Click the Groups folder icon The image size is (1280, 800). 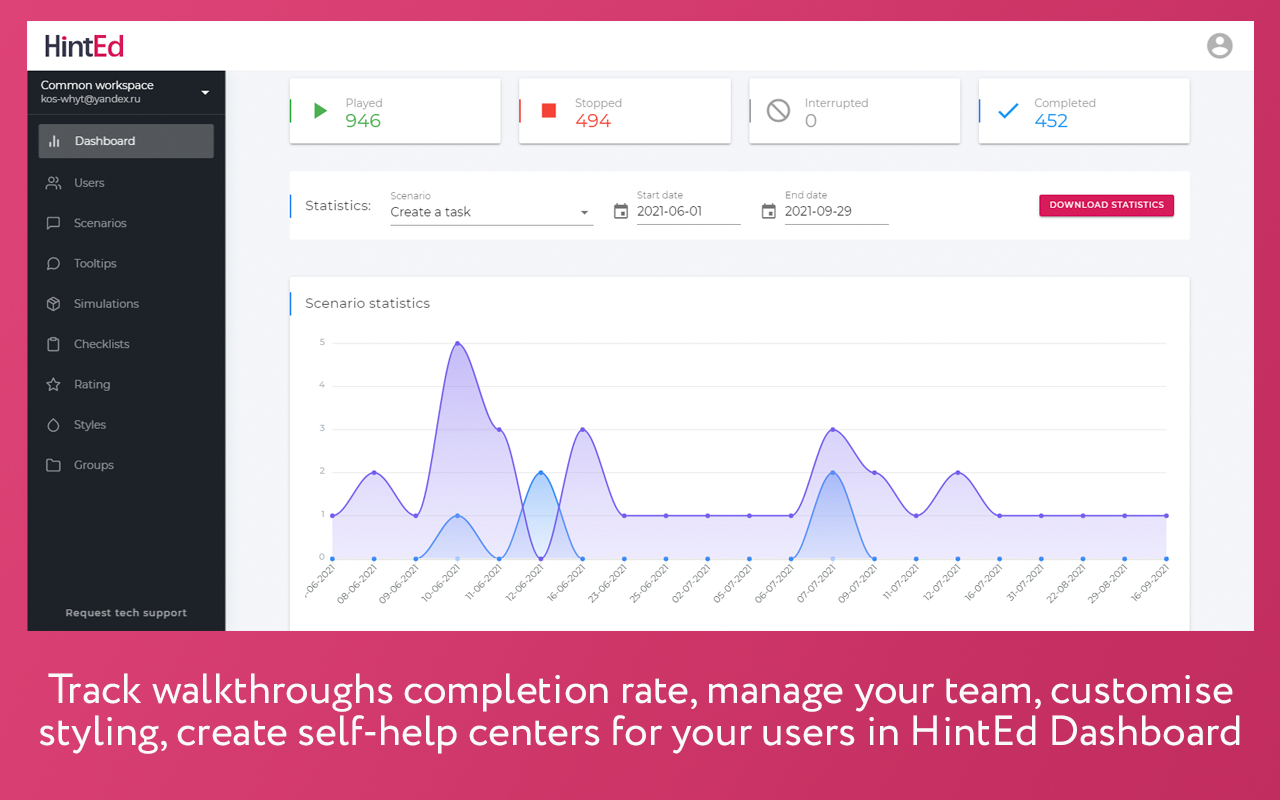point(54,465)
